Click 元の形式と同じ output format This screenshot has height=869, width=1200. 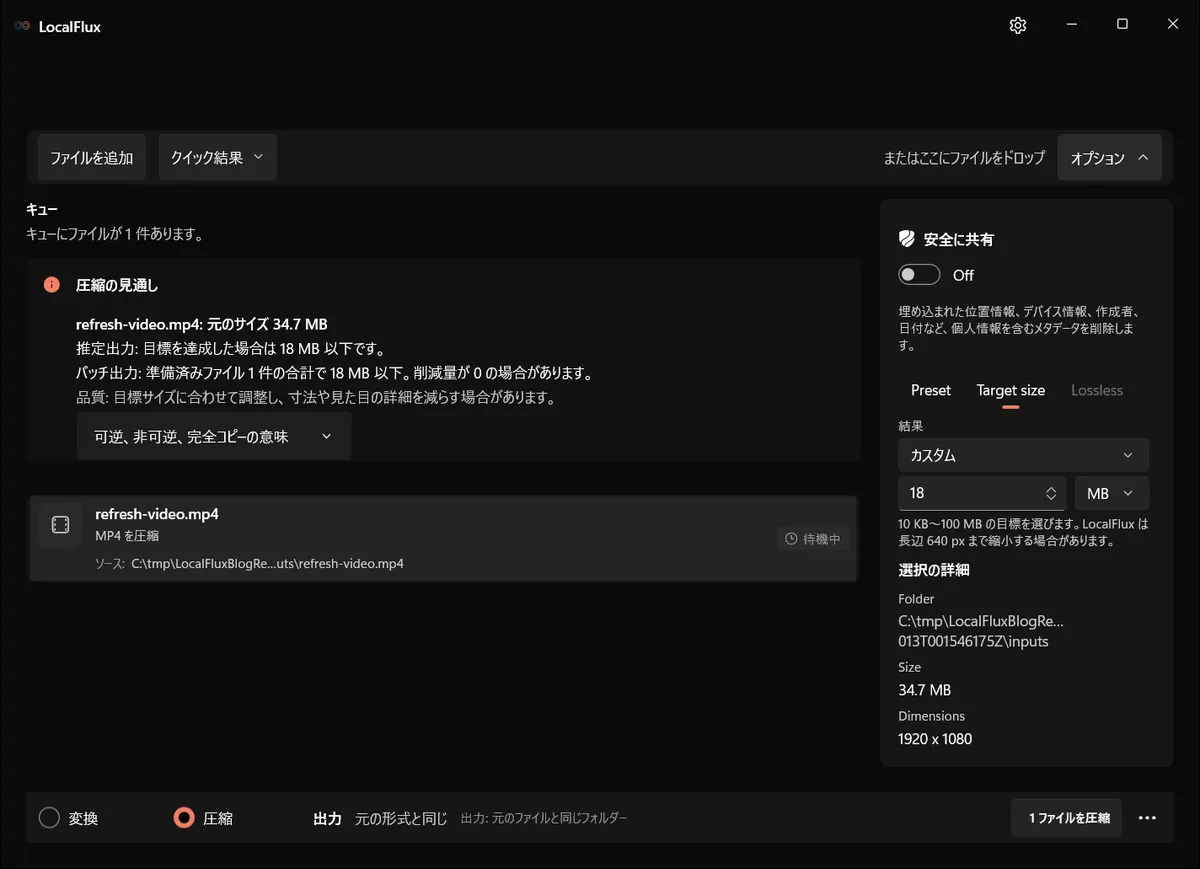pos(401,818)
